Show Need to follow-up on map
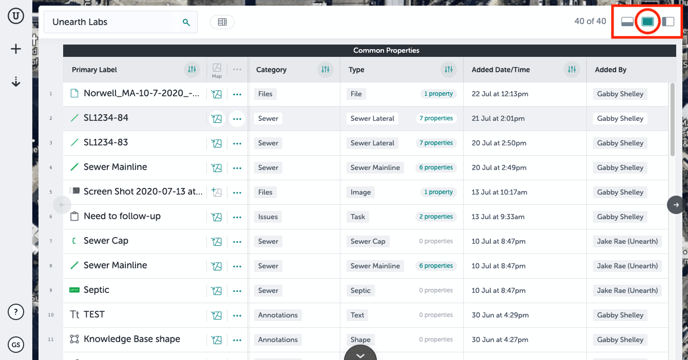 click(x=217, y=217)
